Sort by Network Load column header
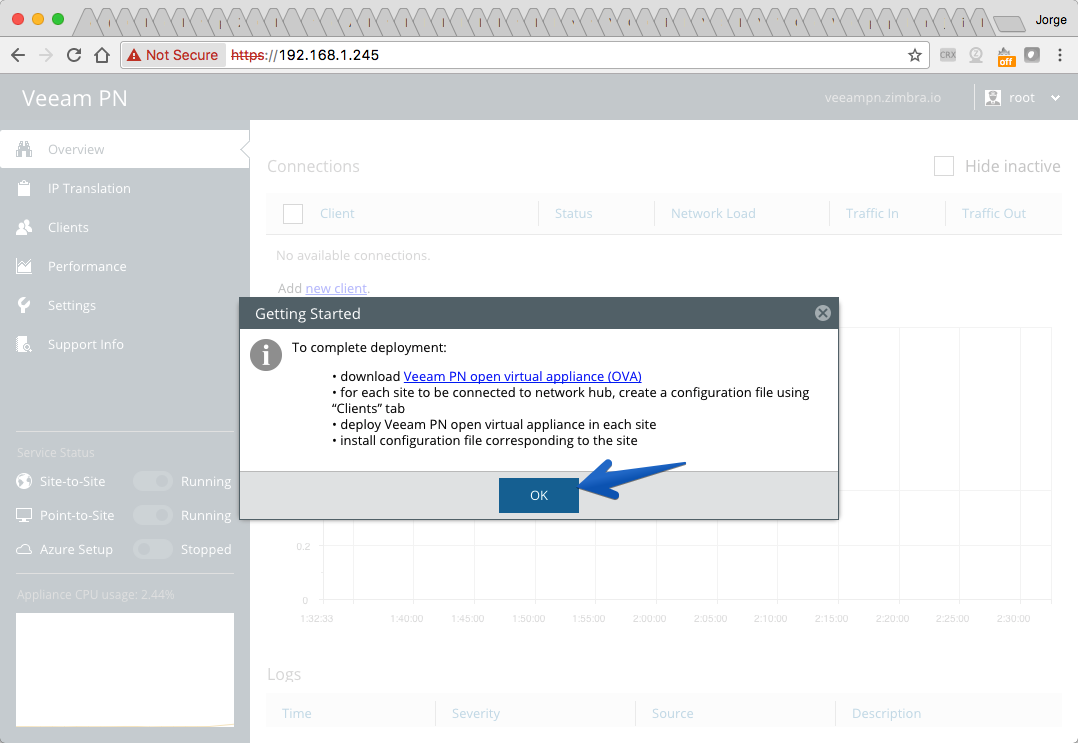The height and width of the screenshot is (743, 1078). 713,214
